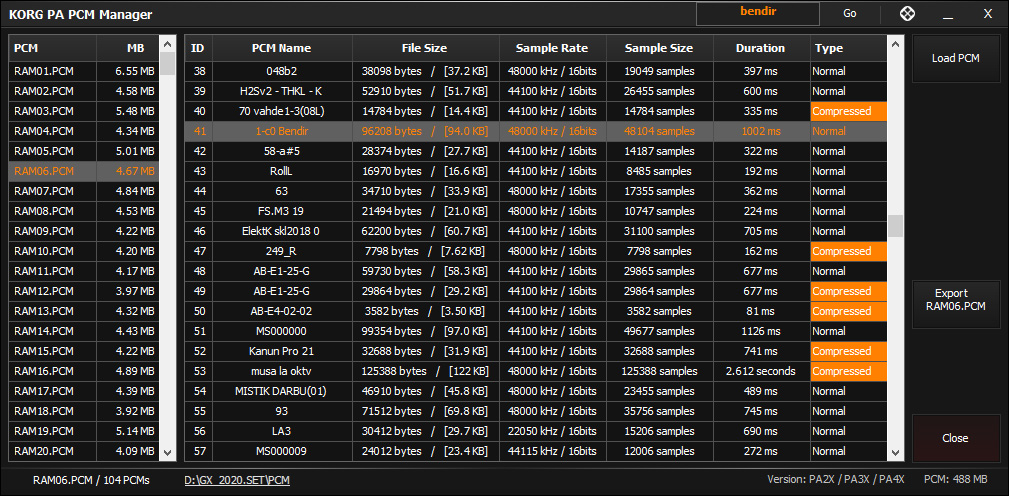Viewport: 1009px width, 496px height.
Task: Select RAM15.PCM in the file list
Action: pos(84,351)
